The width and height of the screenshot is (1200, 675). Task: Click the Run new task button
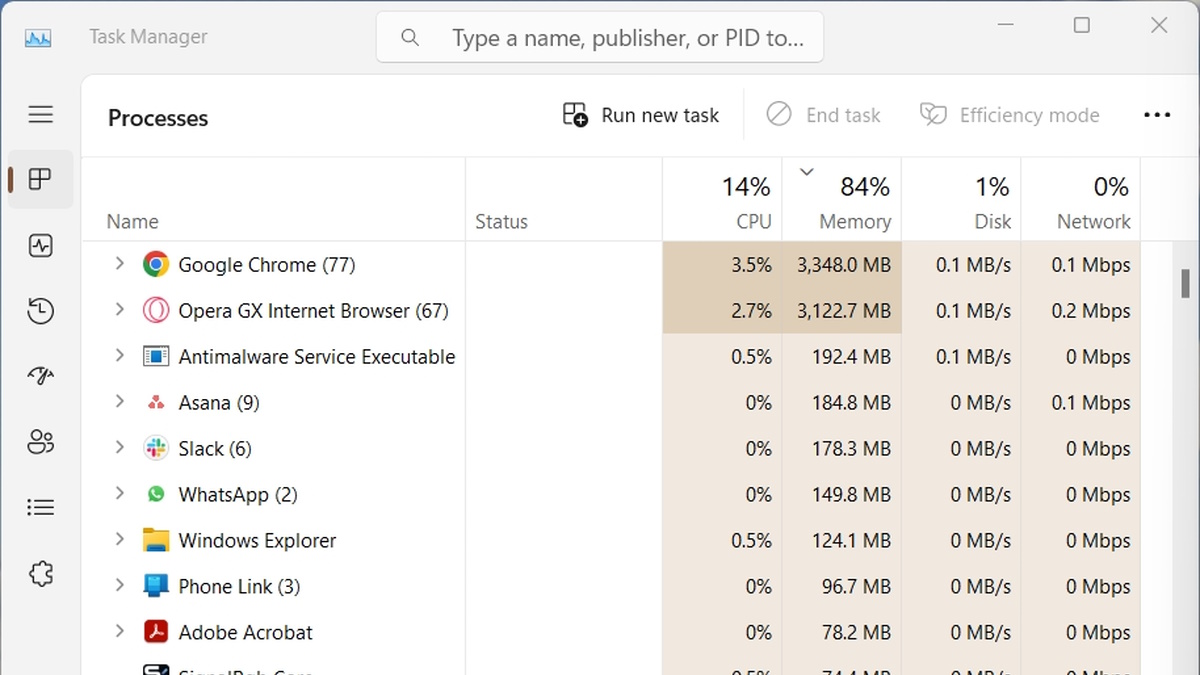[x=641, y=115]
